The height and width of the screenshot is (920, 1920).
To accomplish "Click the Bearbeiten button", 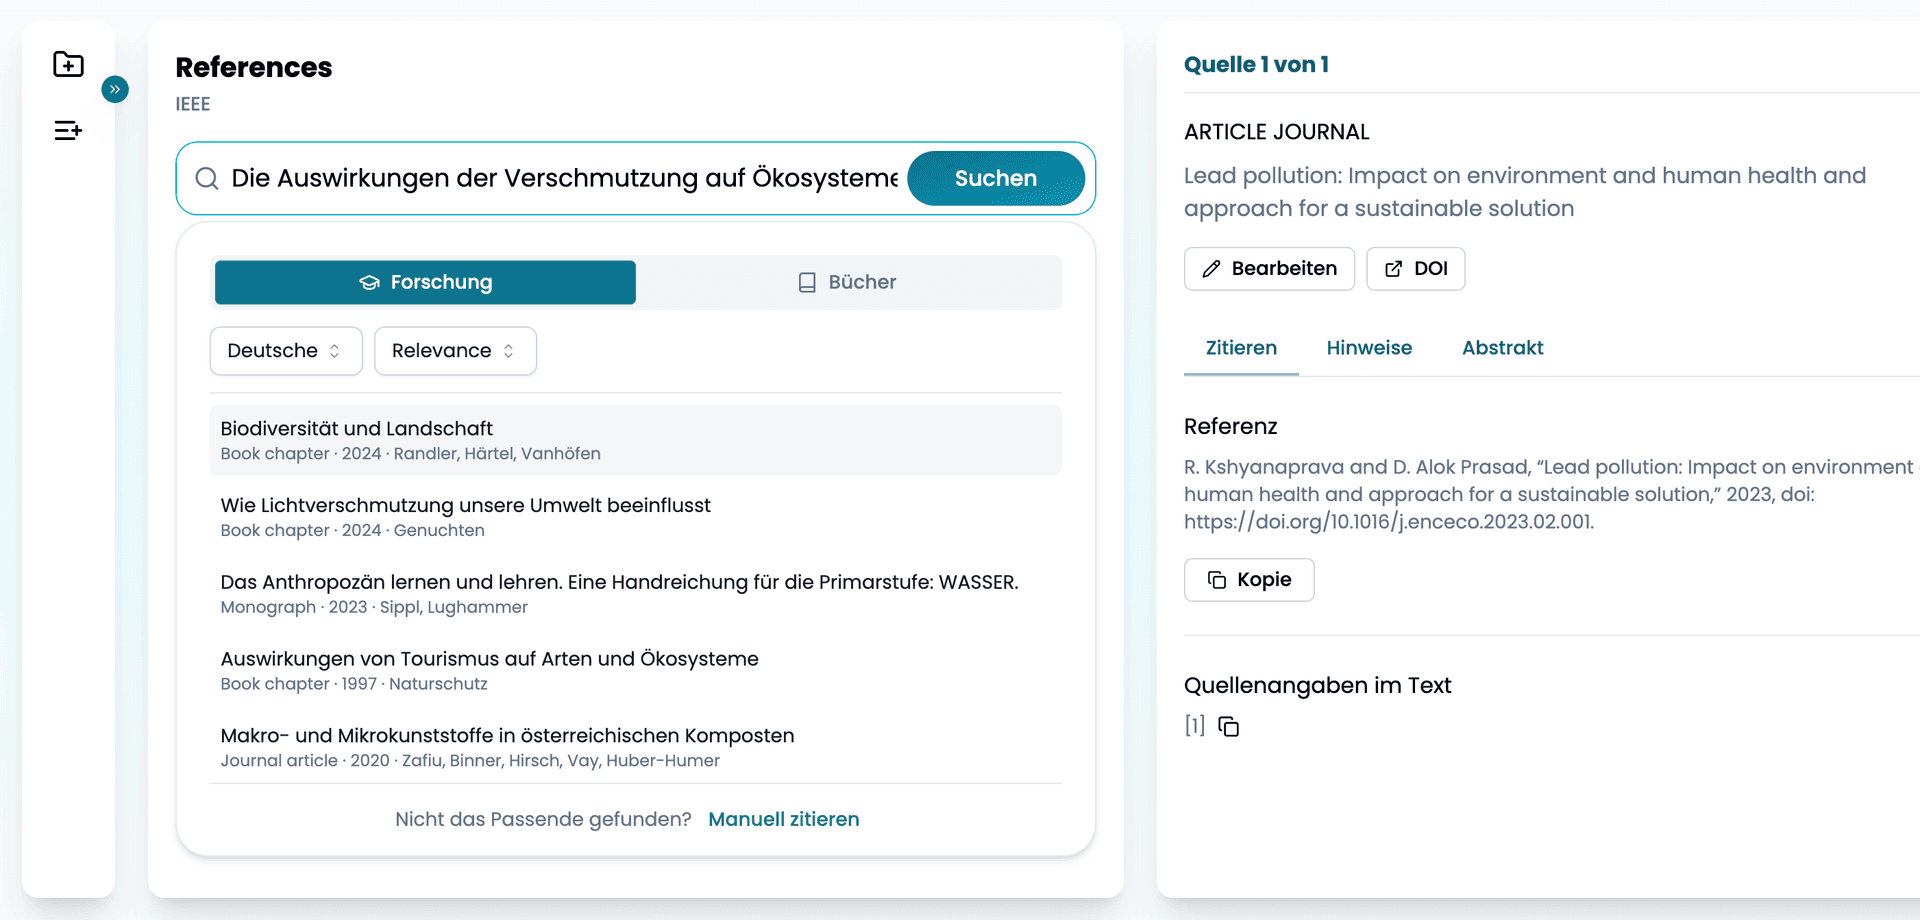I will [1269, 269].
